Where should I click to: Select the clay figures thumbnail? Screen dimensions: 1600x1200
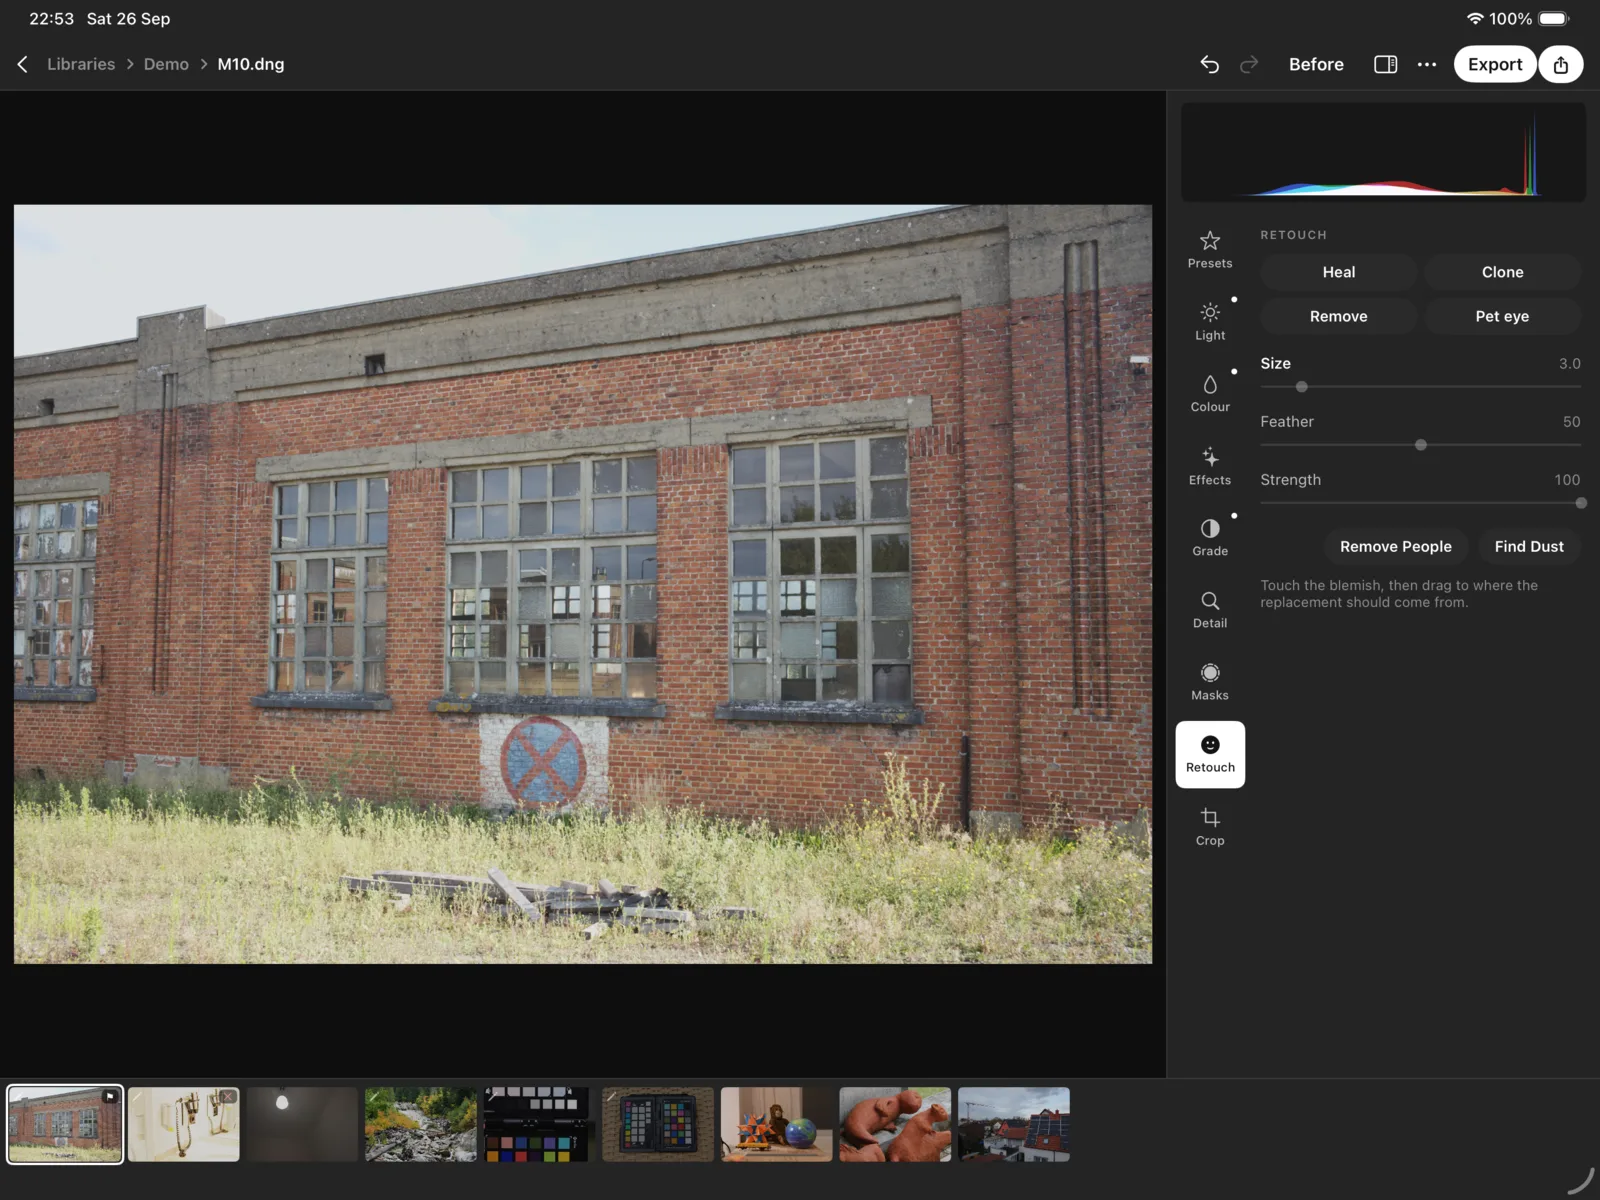[x=895, y=1124]
